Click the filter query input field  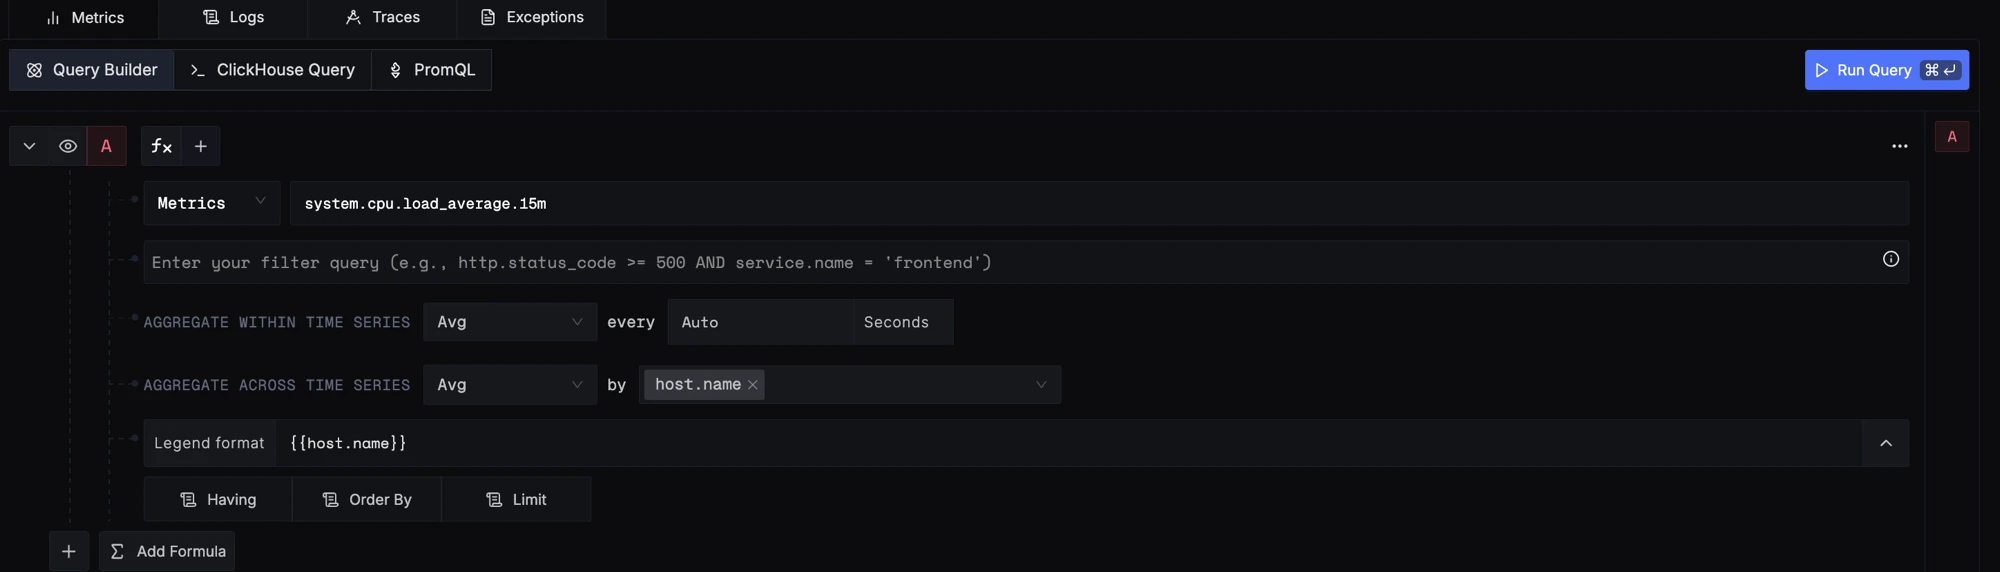click(1010, 262)
